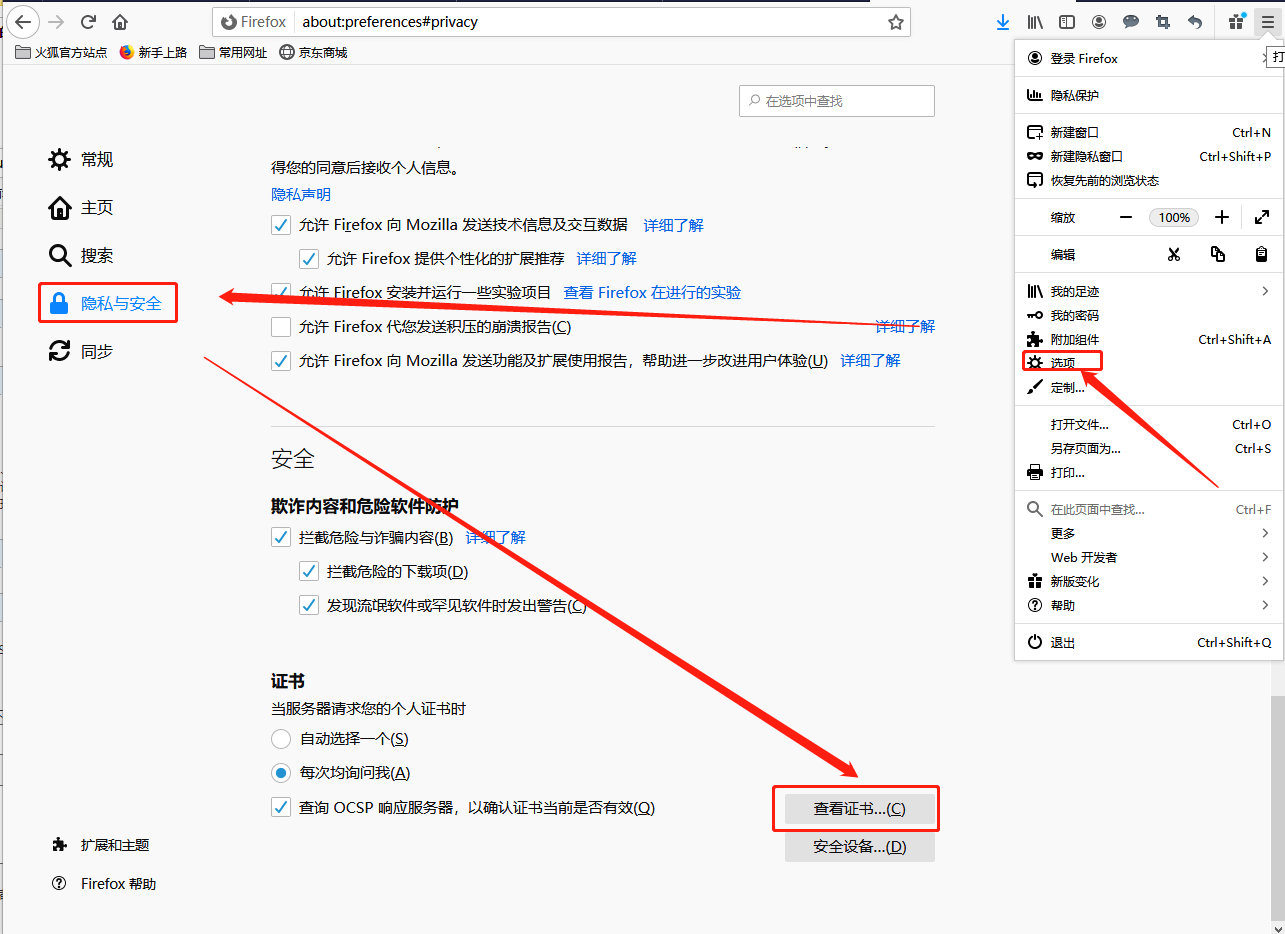This screenshot has width=1285, height=934.
Task: Zoom out with the minus button
Action: pyautogui.click(x=1126, y=217)
